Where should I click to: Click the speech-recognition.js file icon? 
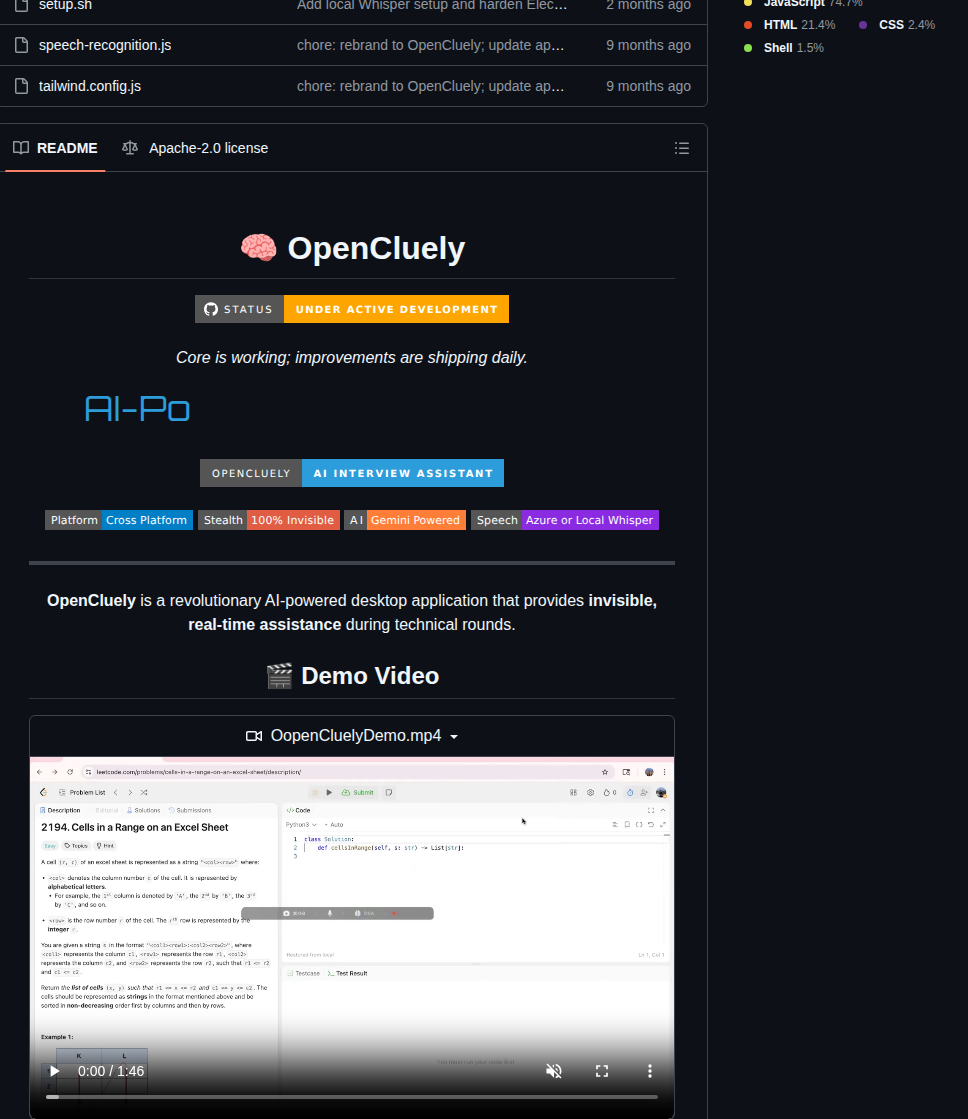click(21, 45)
